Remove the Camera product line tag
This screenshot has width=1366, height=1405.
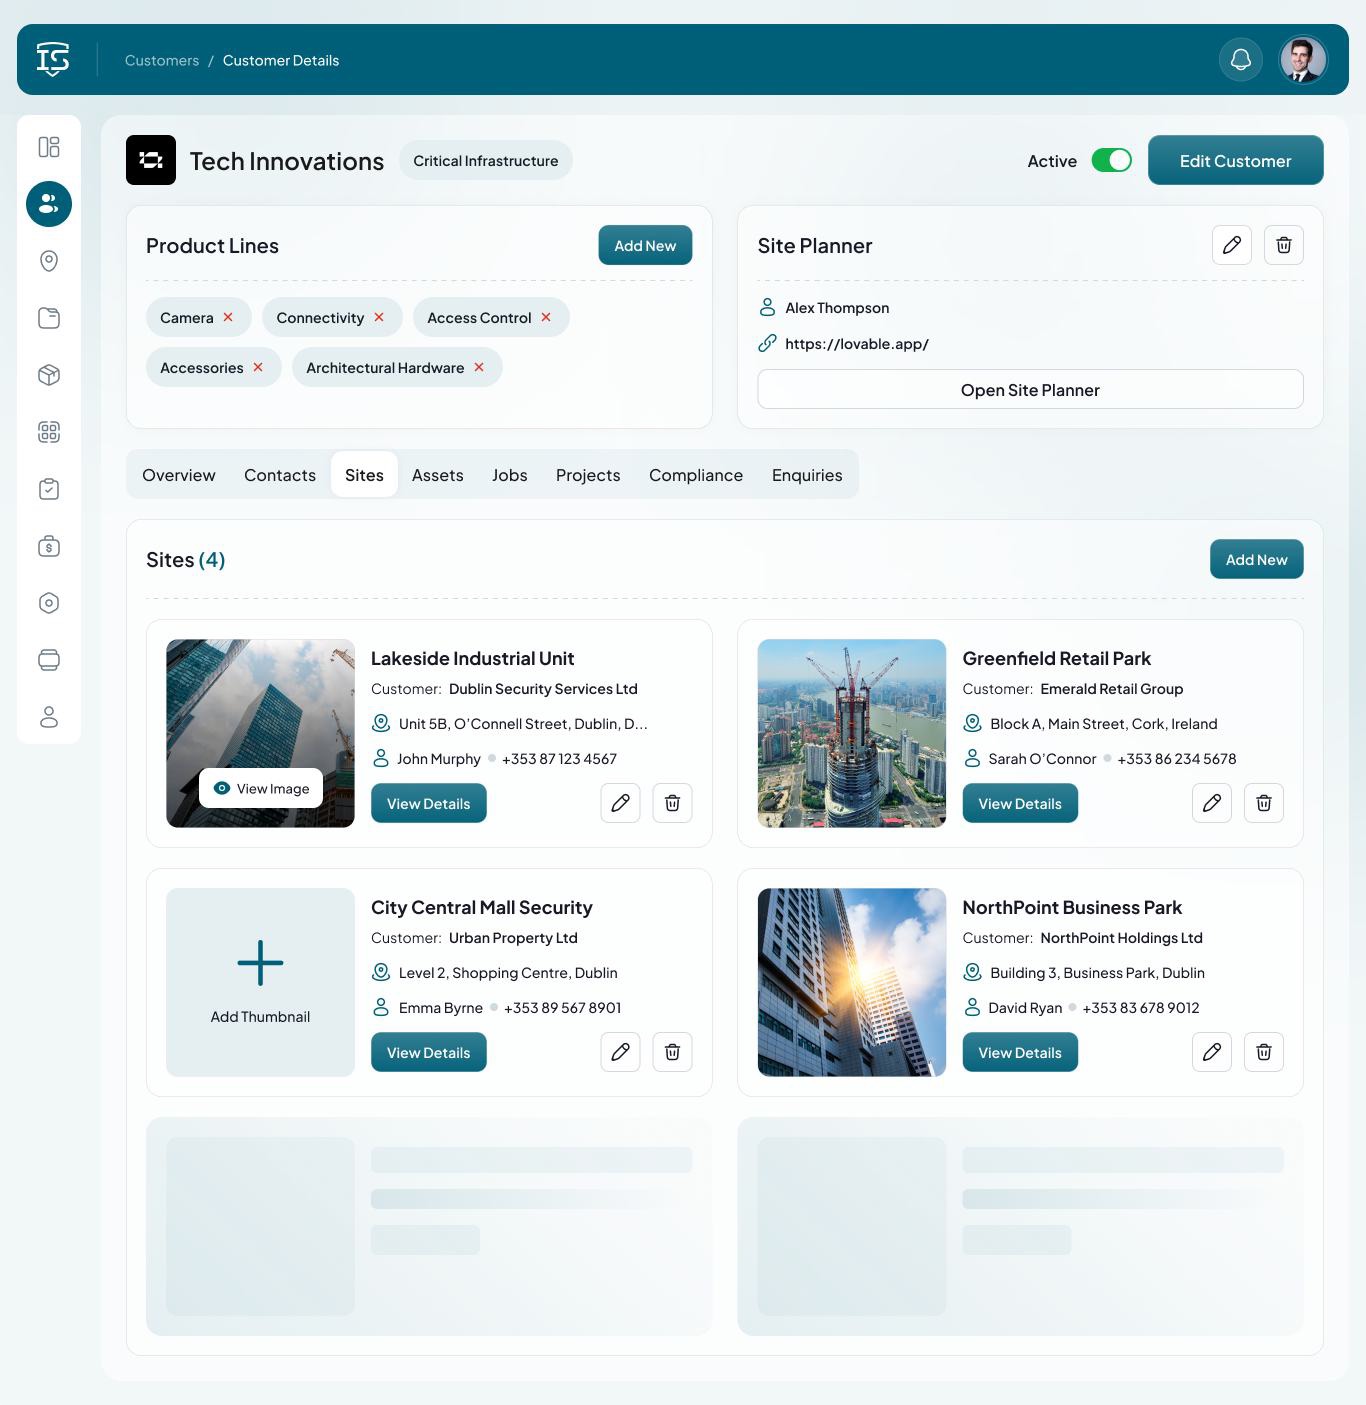(x=228, y=317)
